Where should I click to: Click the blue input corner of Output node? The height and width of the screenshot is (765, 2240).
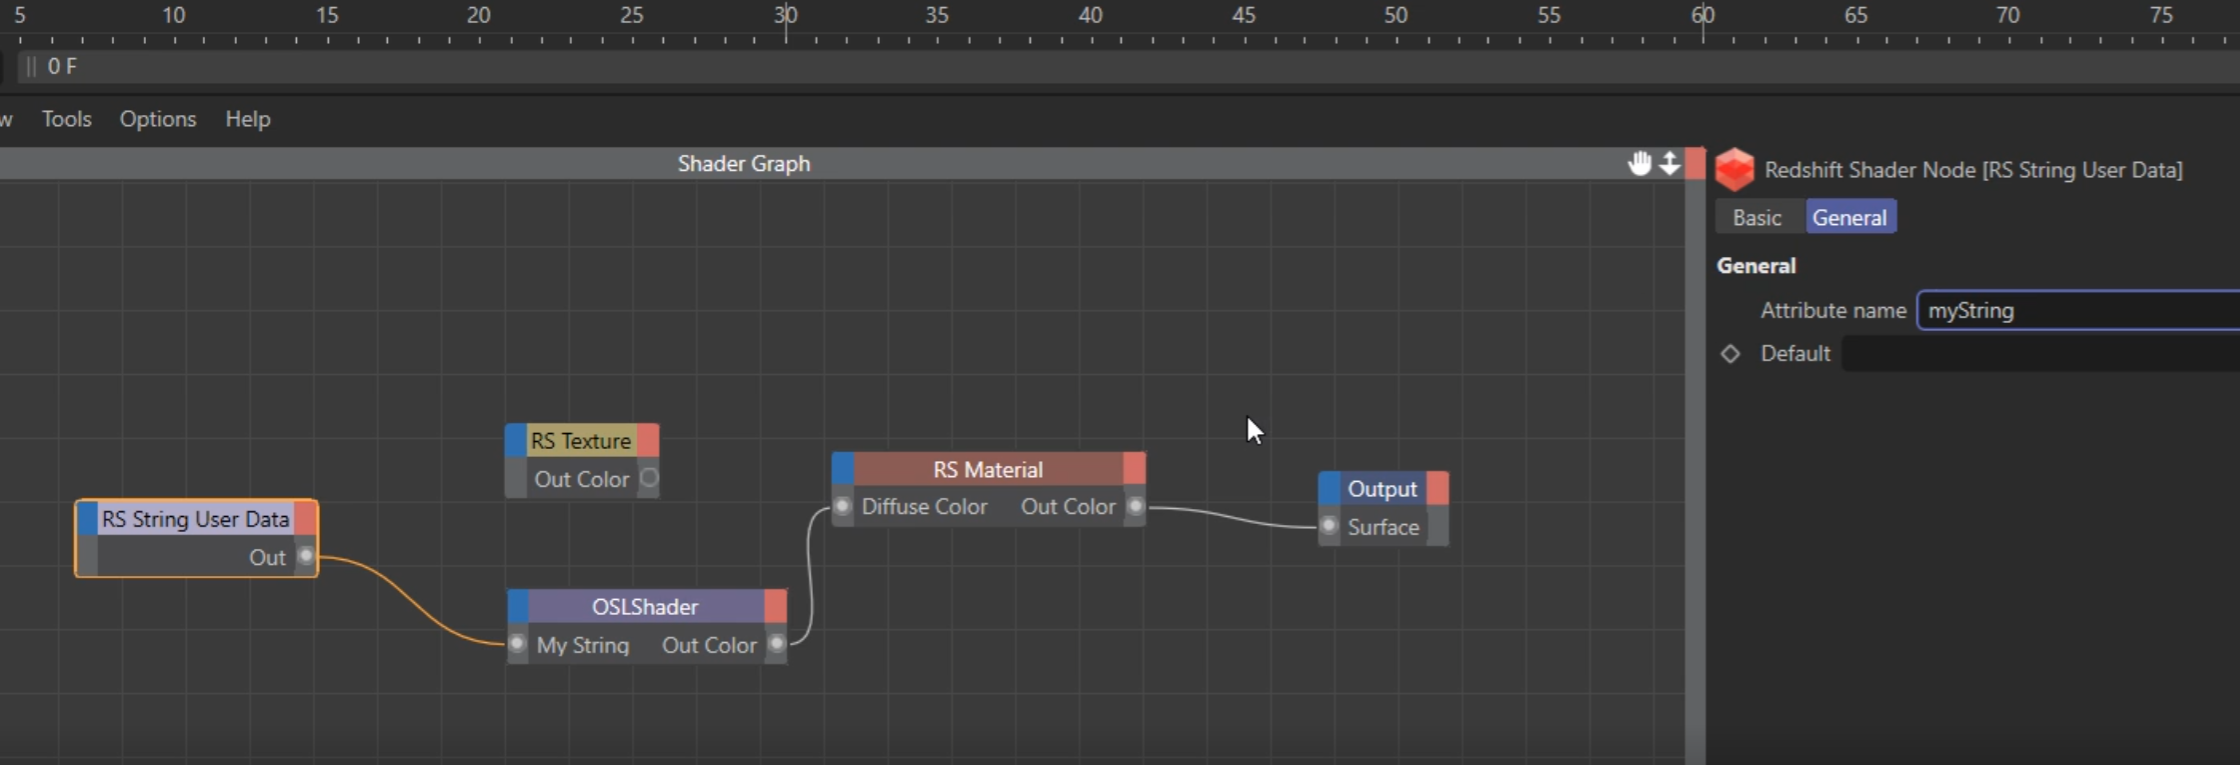coord(1329,488)
